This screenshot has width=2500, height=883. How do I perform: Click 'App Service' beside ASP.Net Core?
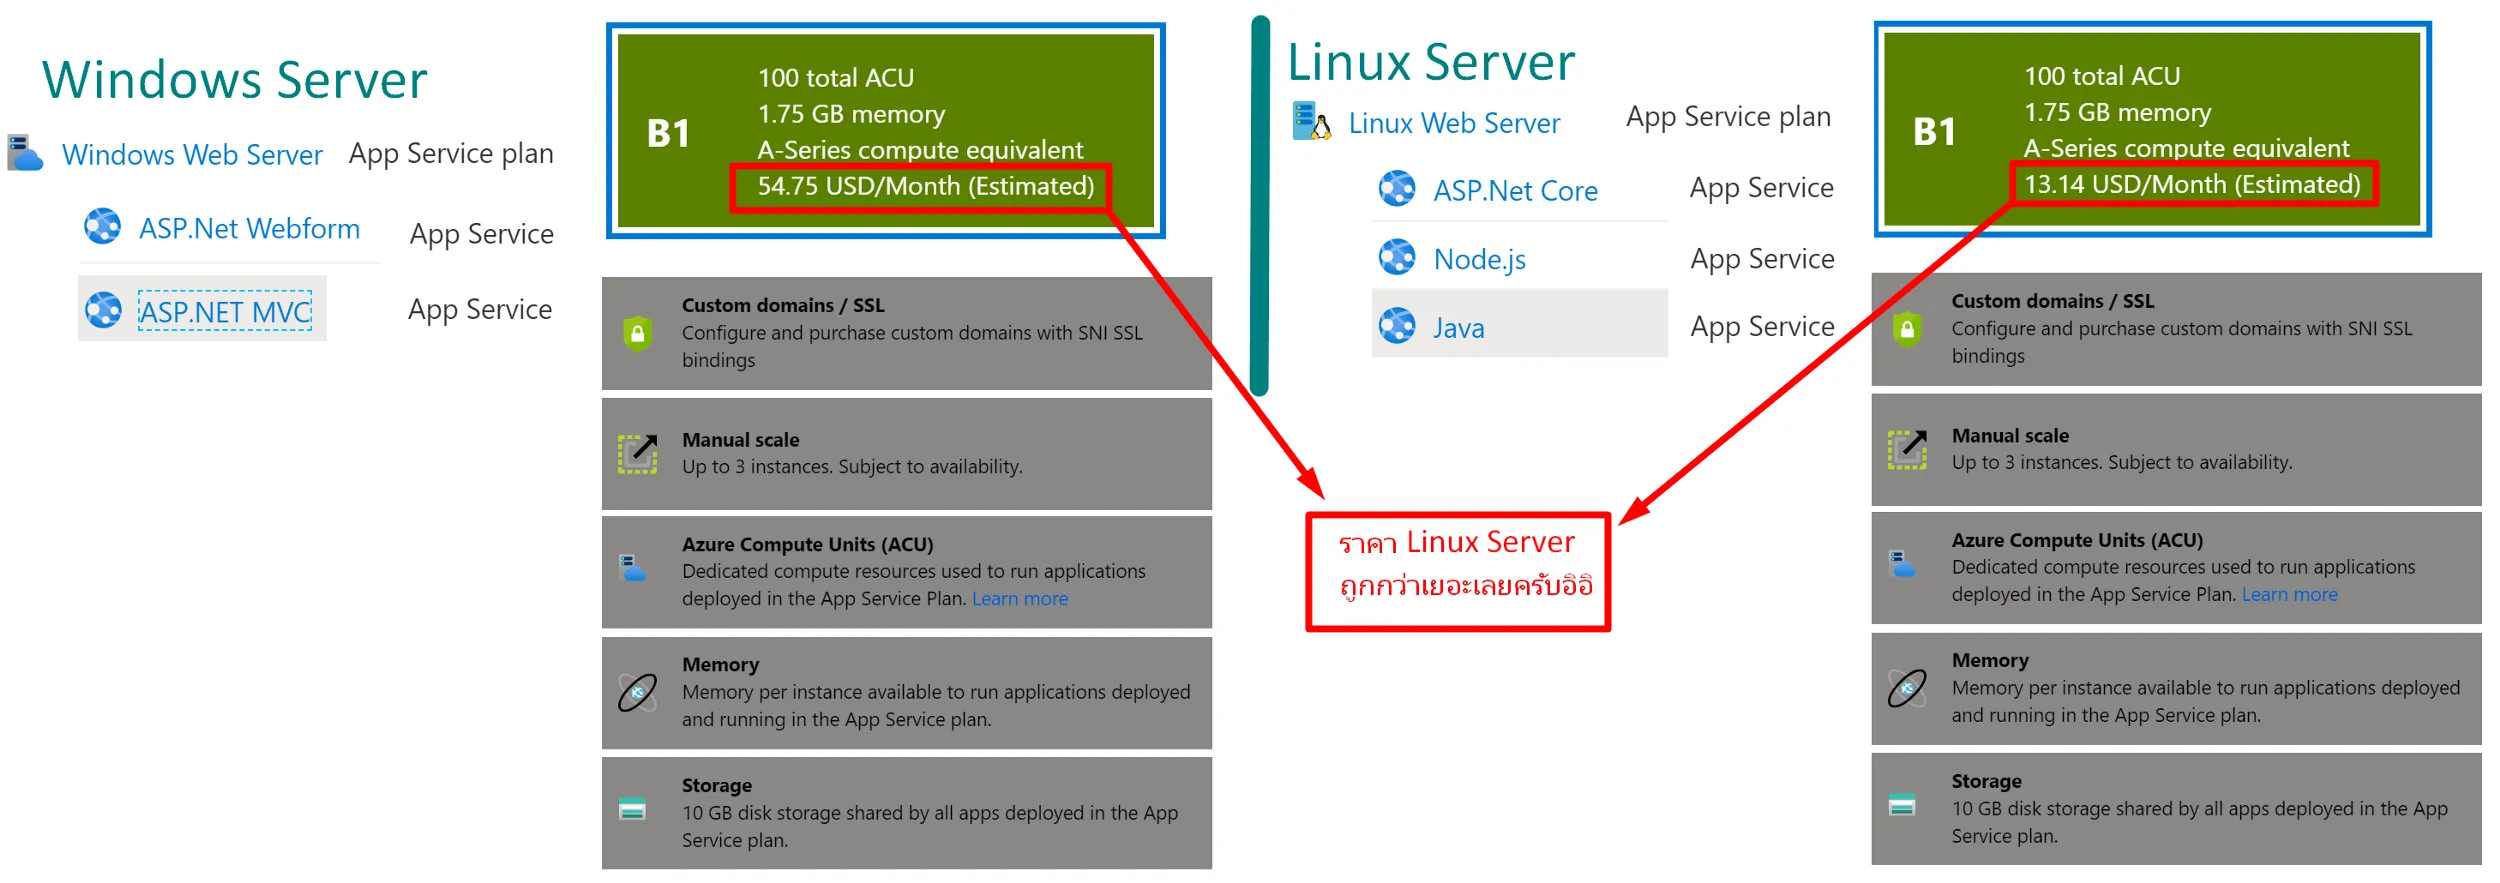coord(1761,189)
